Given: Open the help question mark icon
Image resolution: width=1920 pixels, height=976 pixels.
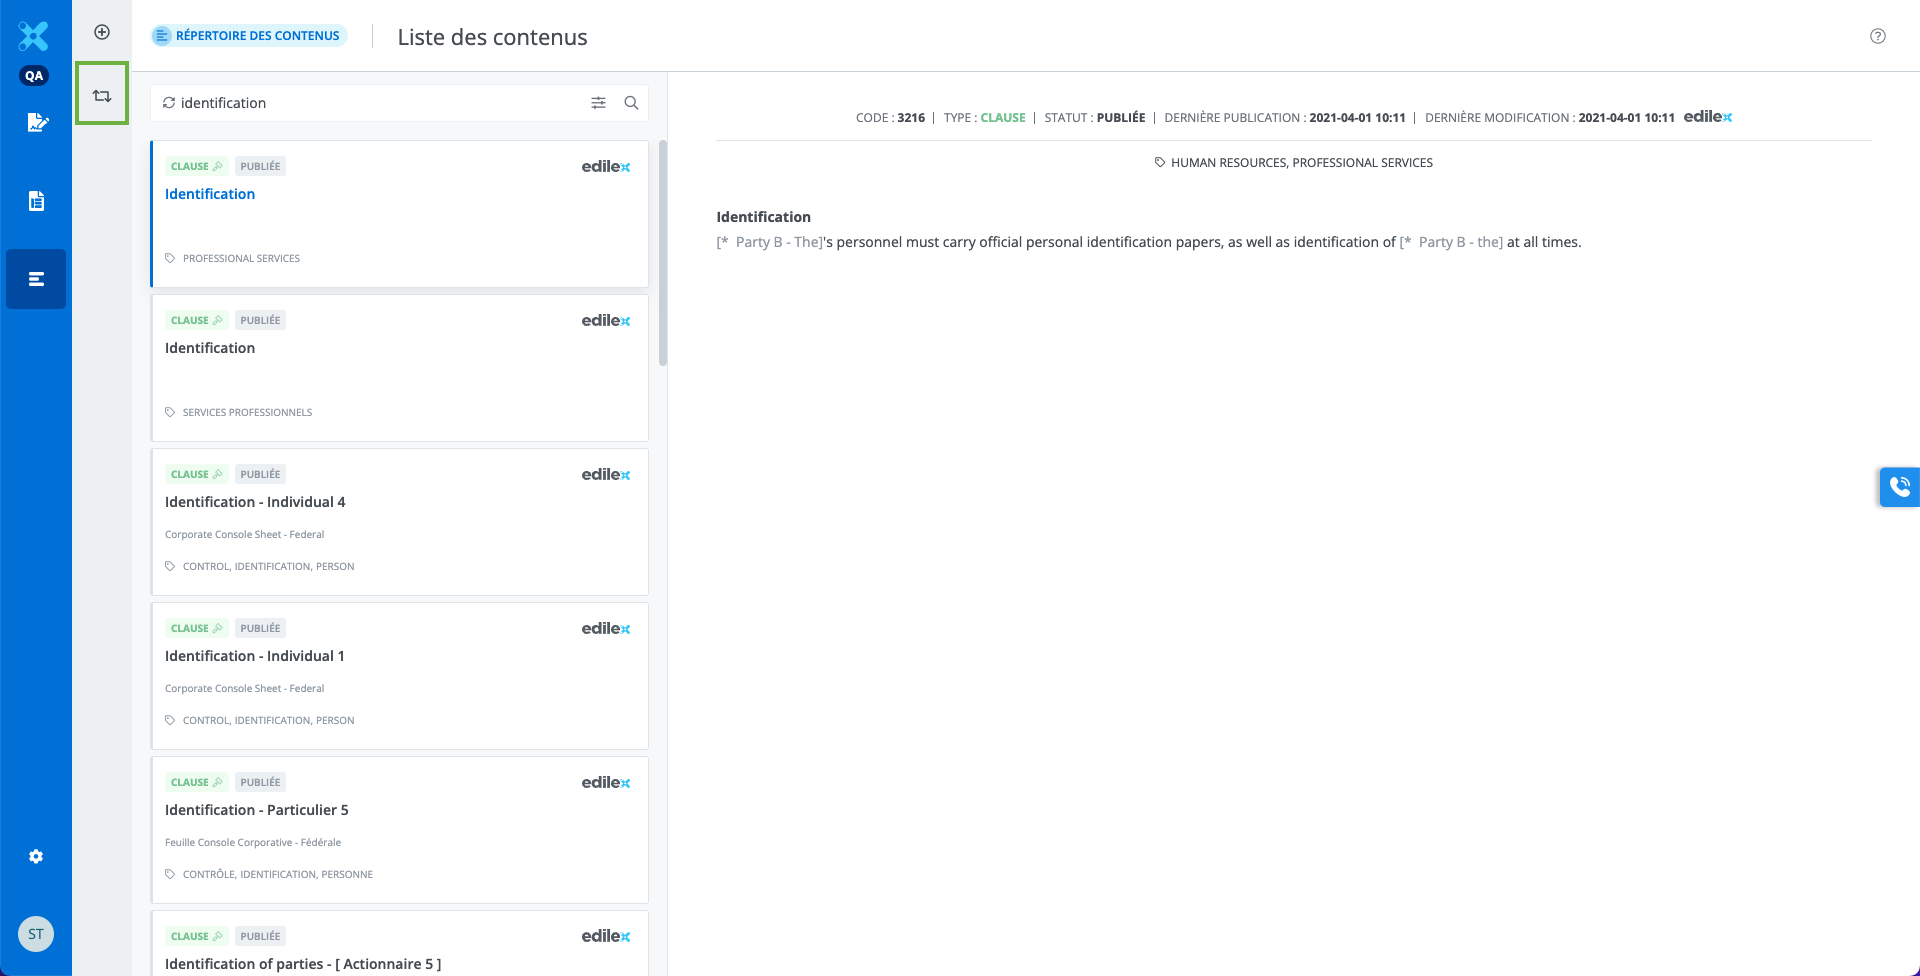Looking at the screenshot, I should [1877, 36].
